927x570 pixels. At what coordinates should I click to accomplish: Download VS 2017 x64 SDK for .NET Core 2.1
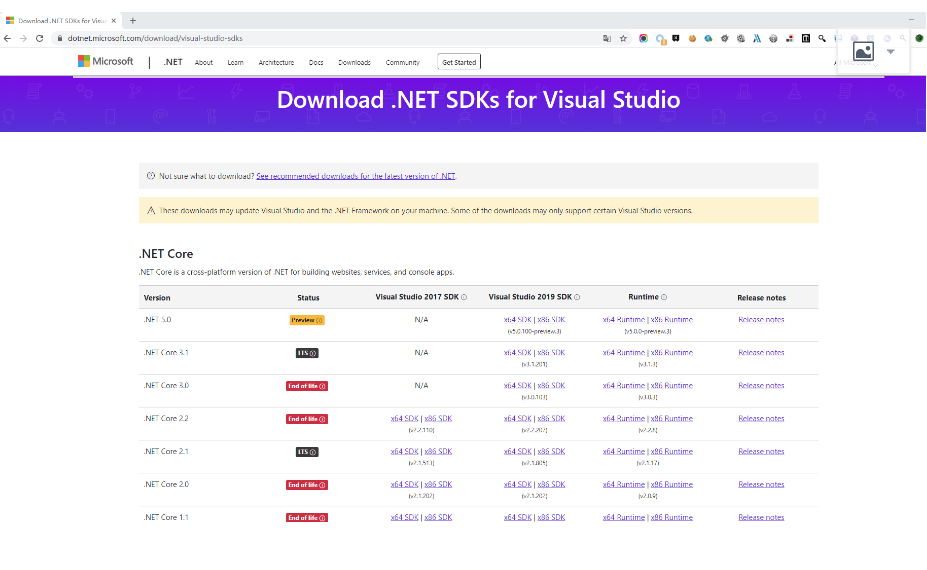pos(404,452)
